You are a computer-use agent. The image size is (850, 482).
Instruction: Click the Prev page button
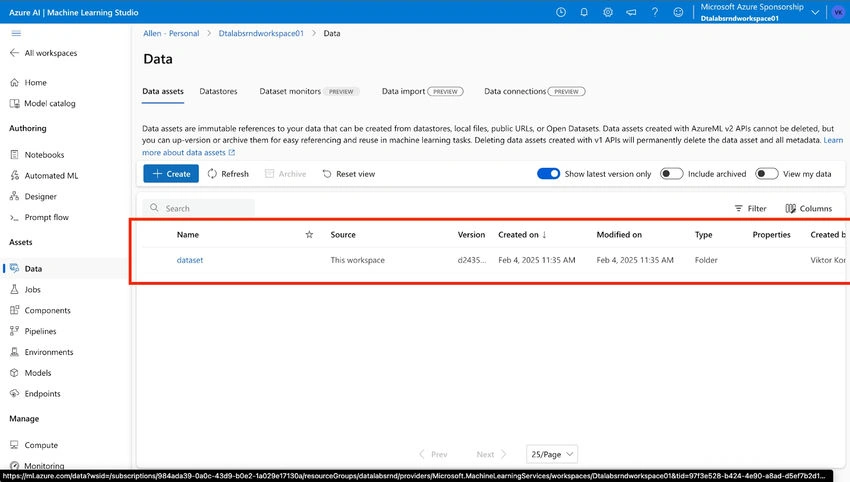point(433,454)
